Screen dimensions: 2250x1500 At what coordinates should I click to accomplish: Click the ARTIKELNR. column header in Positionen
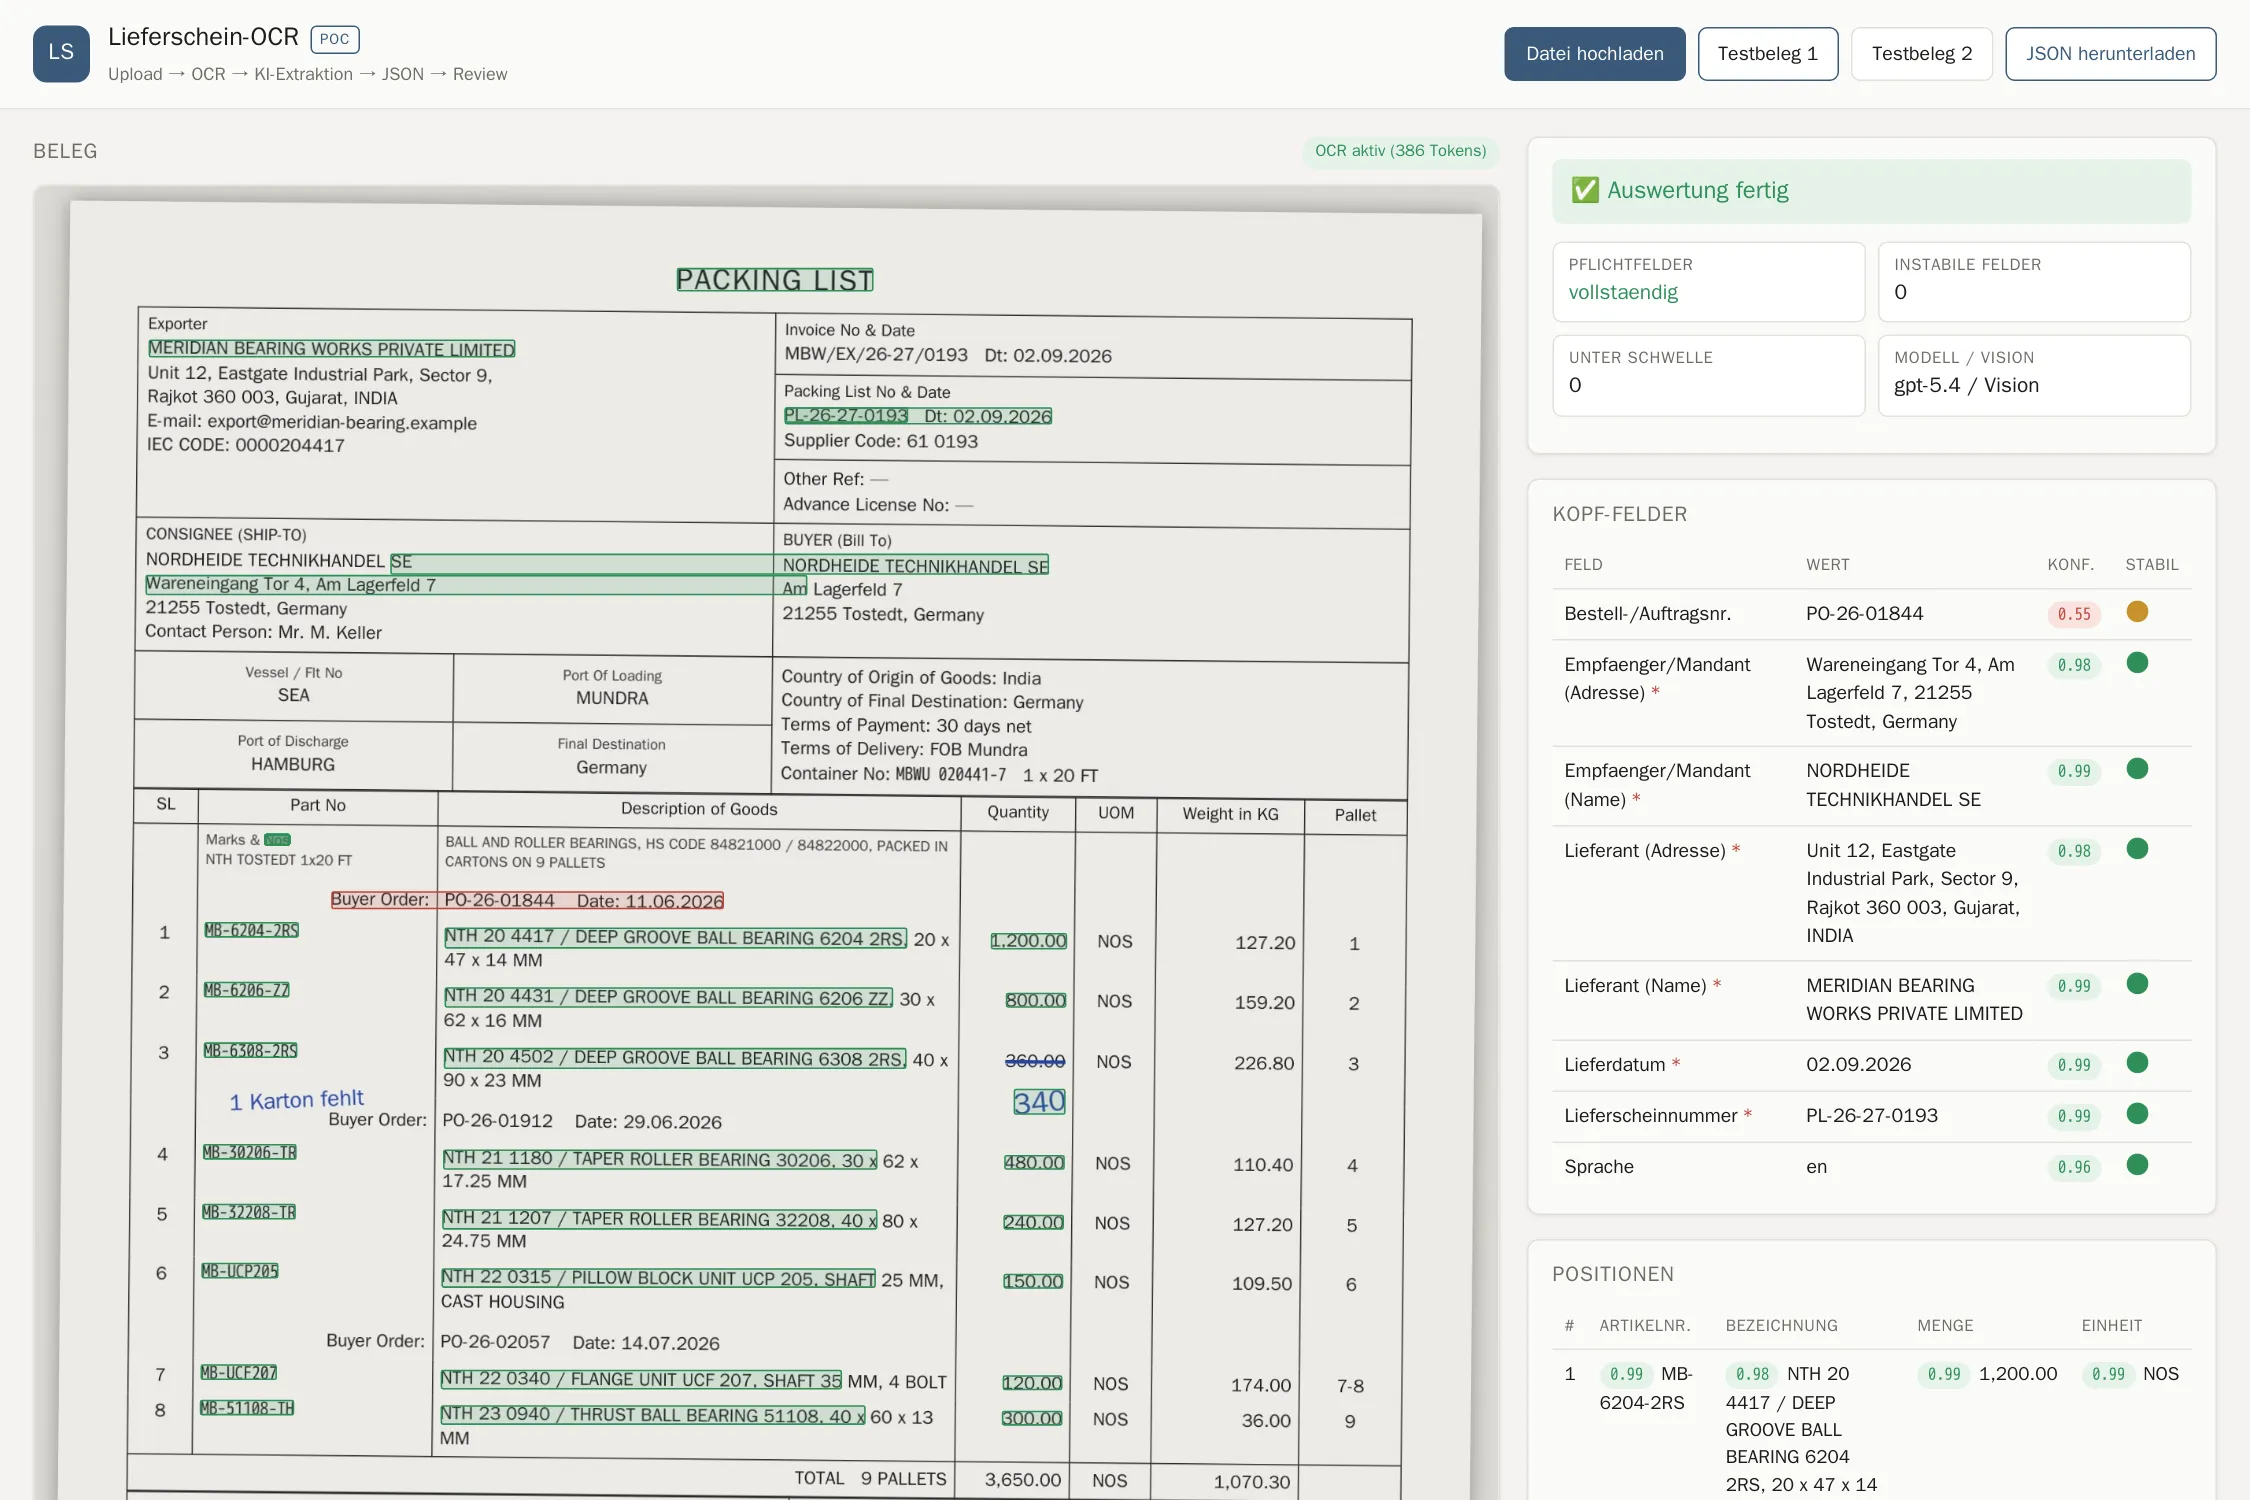coord(1644,1325)
